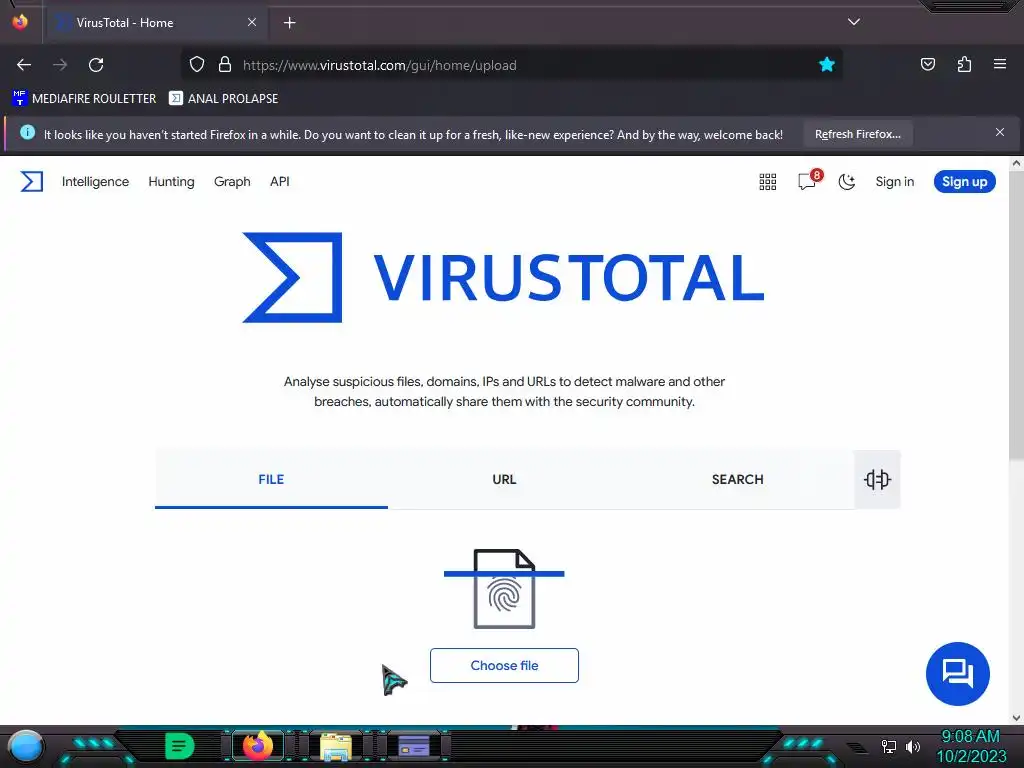Select the FILE tab
Image resolution: width=1024 pixels, height=768 pixels.
pyautogui.click(x=271, y=479)
